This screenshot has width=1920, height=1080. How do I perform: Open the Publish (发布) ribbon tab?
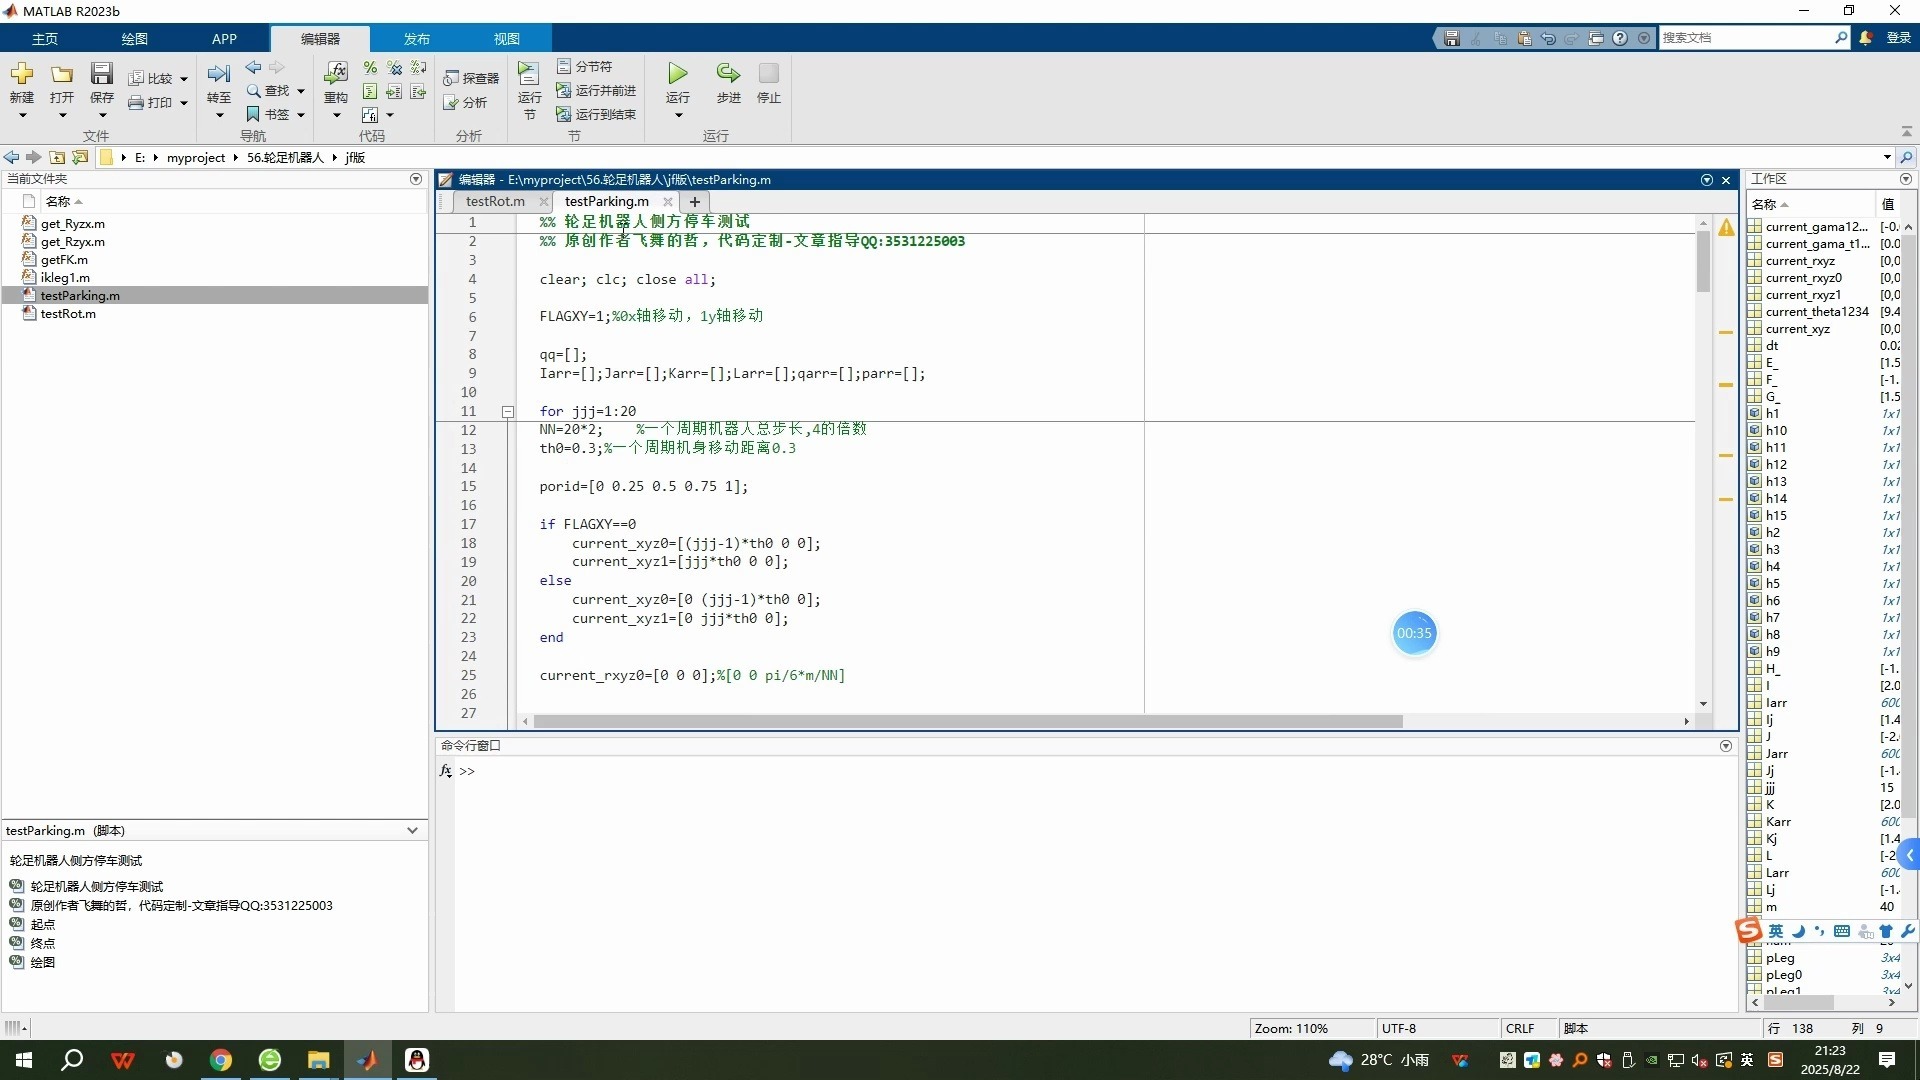(416, 39)
